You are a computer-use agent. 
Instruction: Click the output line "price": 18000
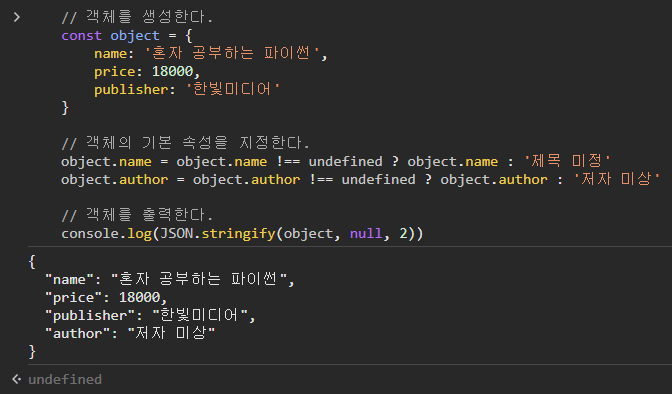pos(106,298)
